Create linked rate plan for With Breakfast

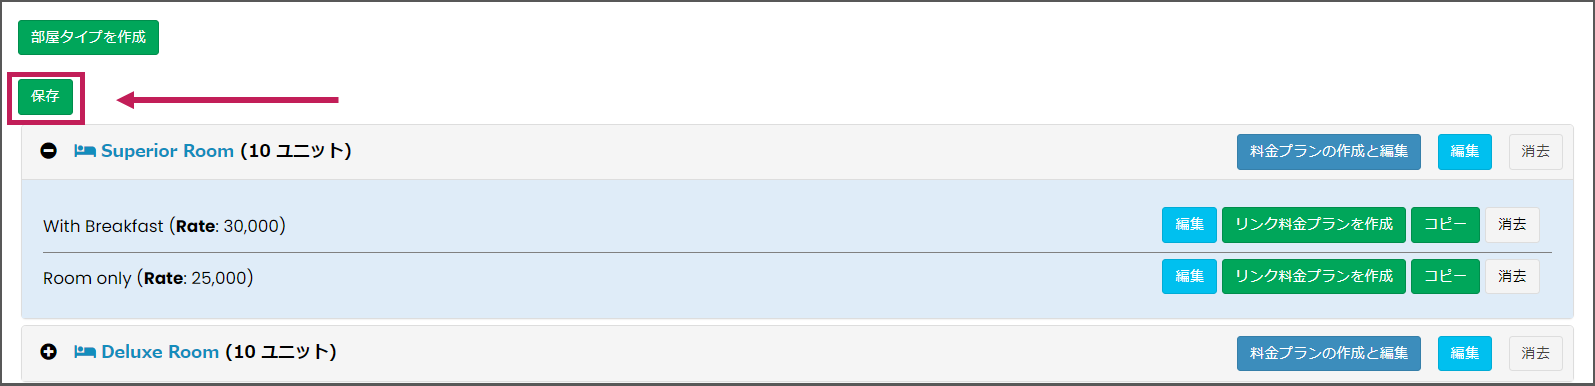(1314, 225)
